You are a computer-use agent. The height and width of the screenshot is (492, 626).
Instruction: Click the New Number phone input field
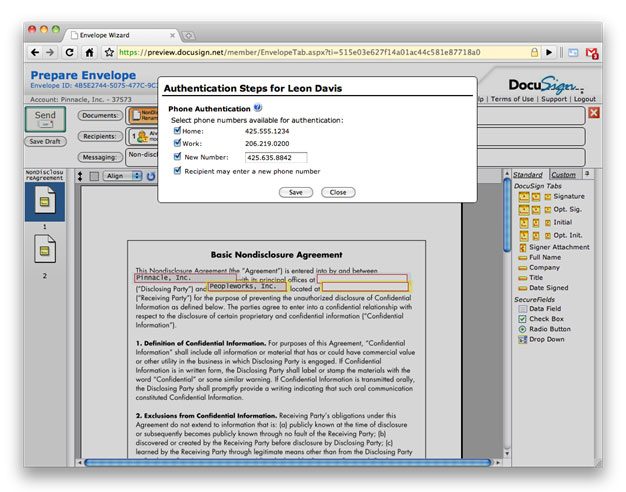tap(276, 158)
